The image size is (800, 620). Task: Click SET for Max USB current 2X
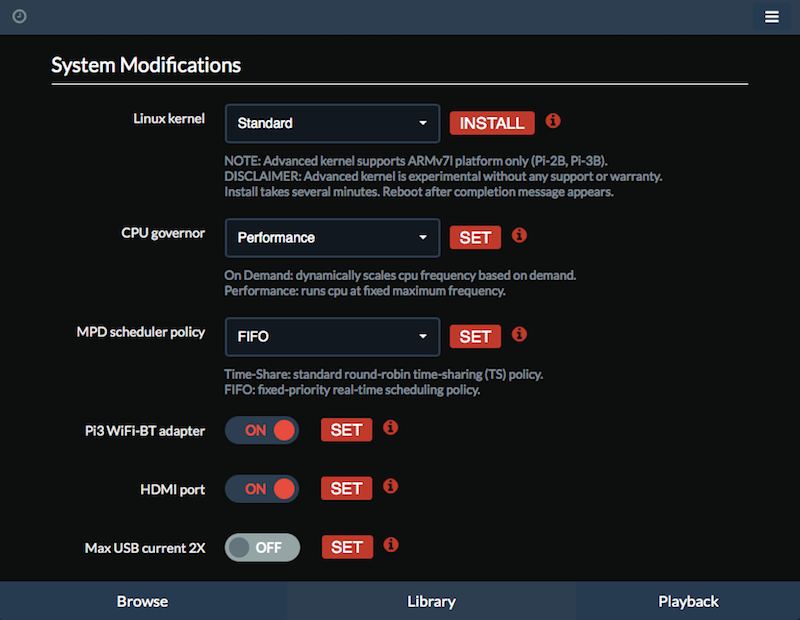[347, 547]
